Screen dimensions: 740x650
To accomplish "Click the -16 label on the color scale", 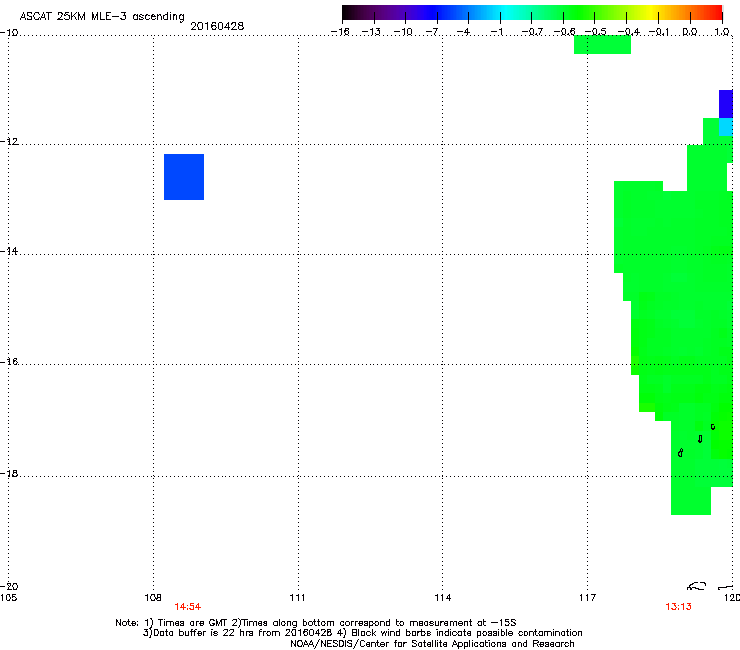I will 340,32.
